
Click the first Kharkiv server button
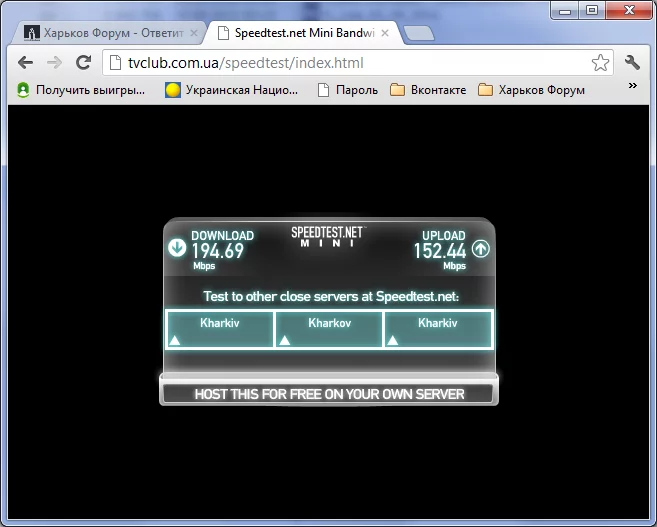220,329
